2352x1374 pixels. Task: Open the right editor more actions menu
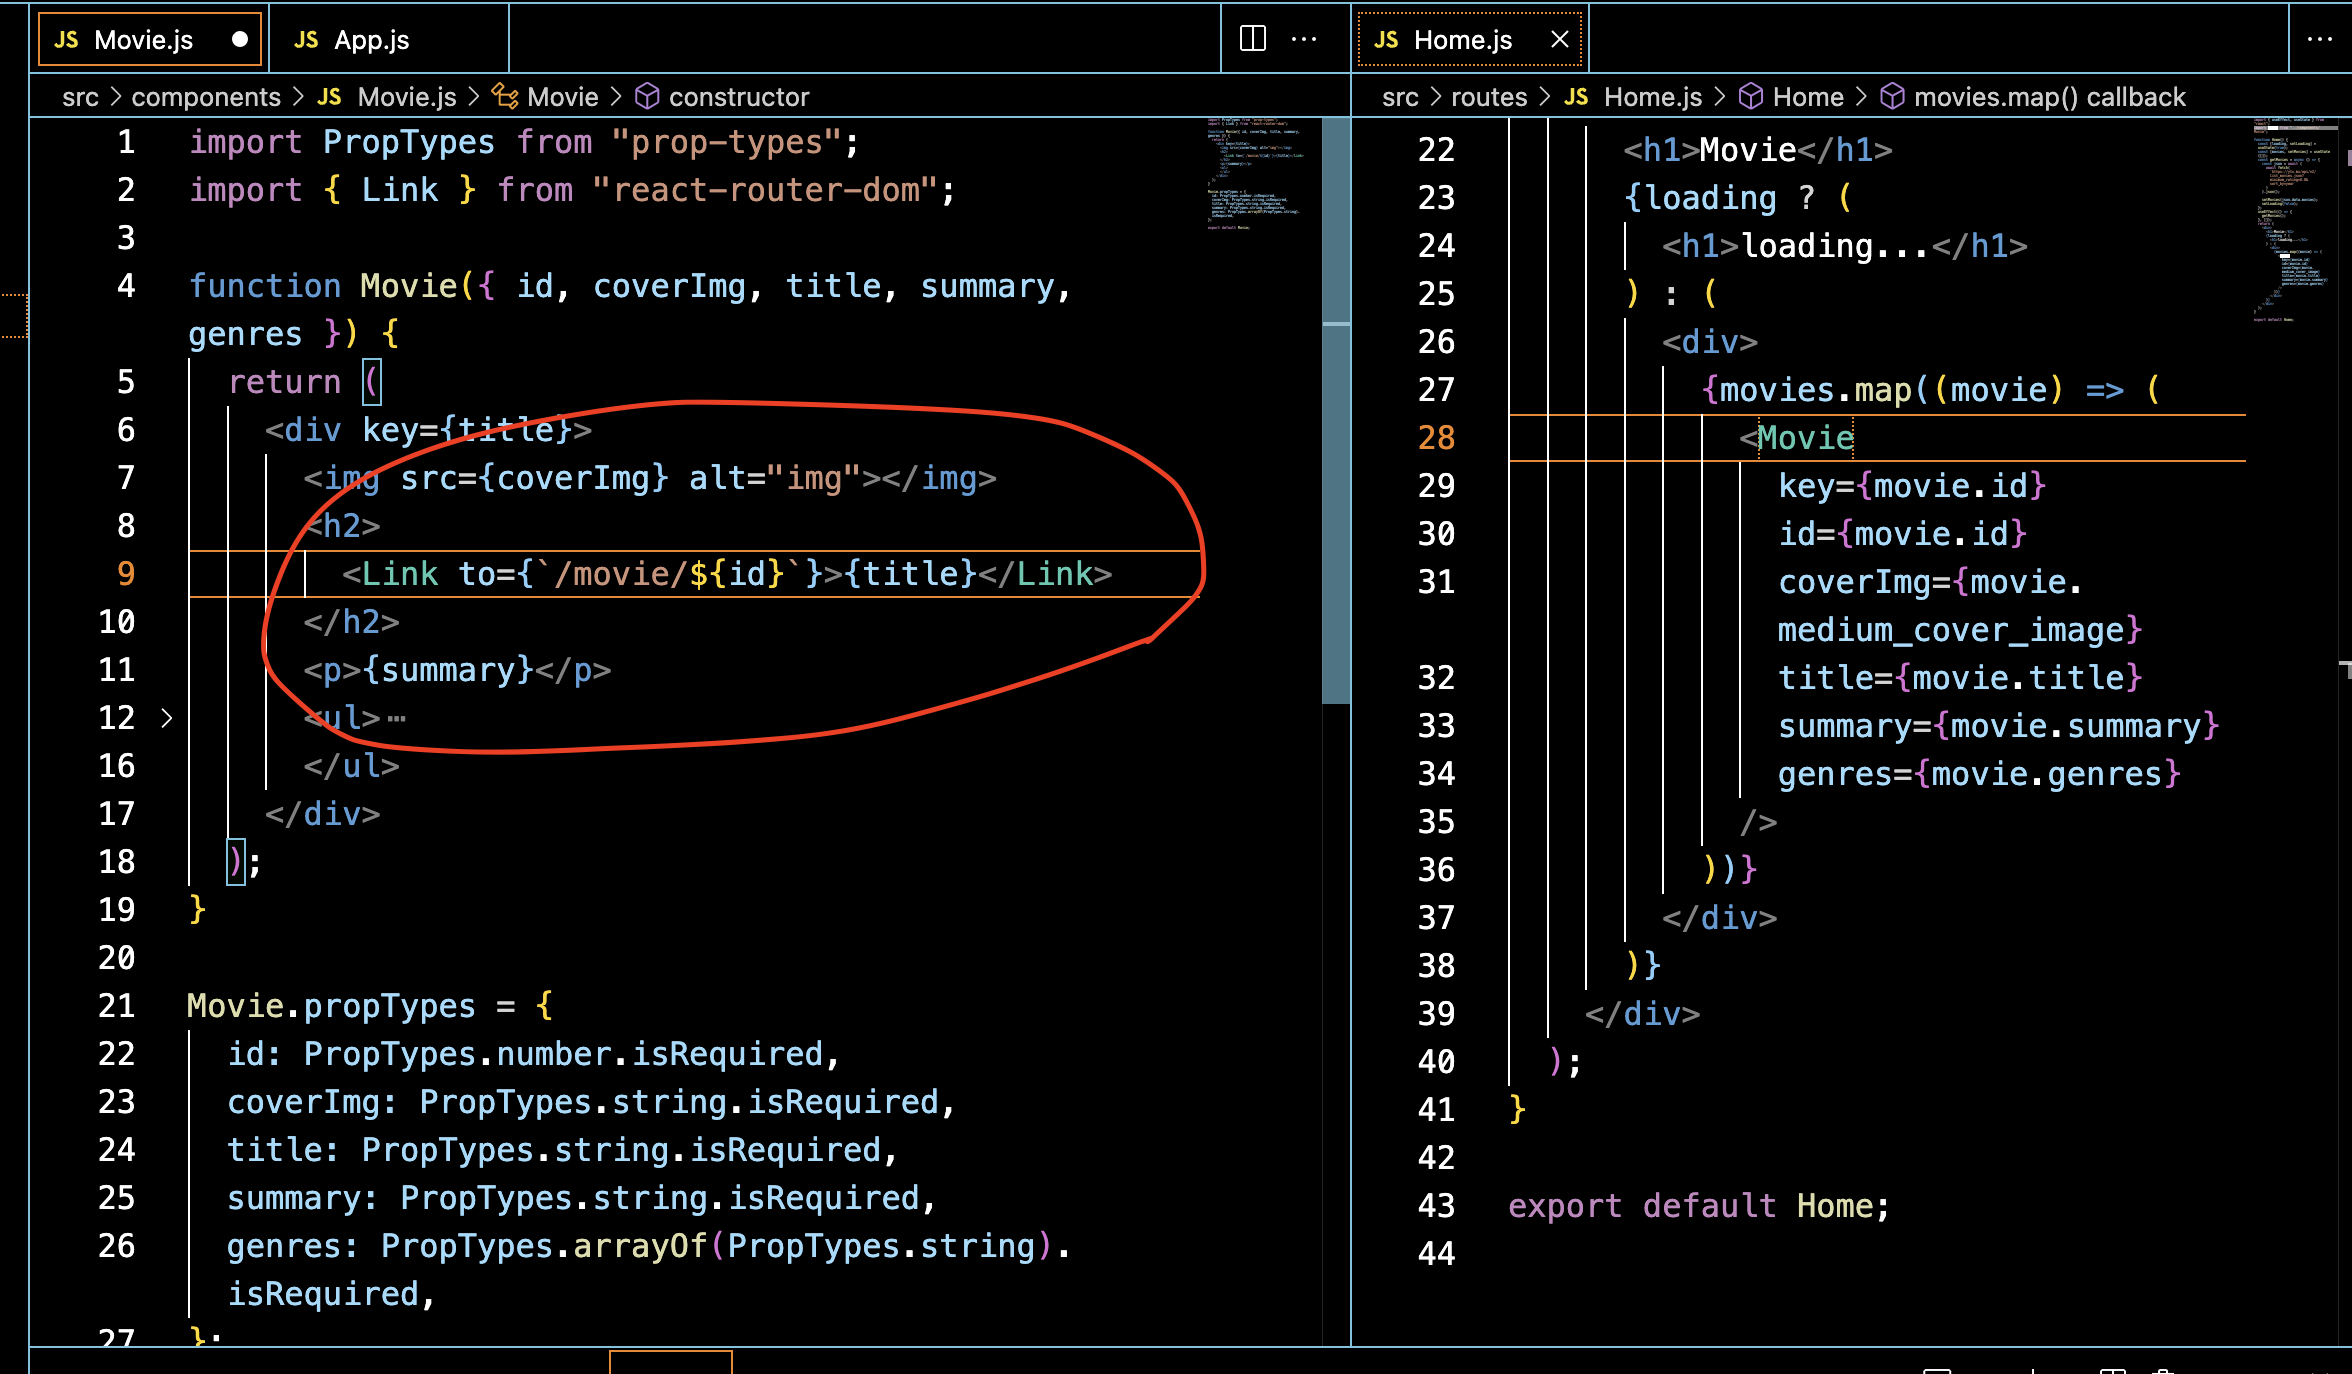point(2319,39)
